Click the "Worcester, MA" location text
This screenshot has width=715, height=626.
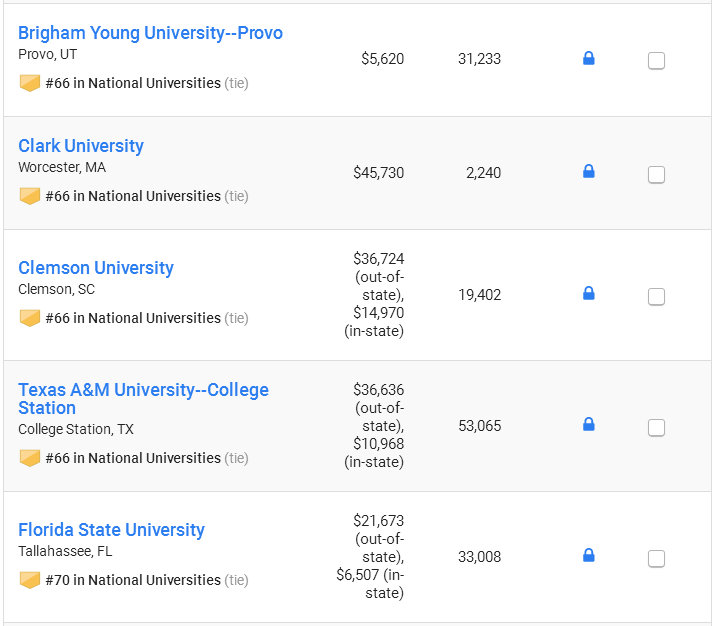62,167
